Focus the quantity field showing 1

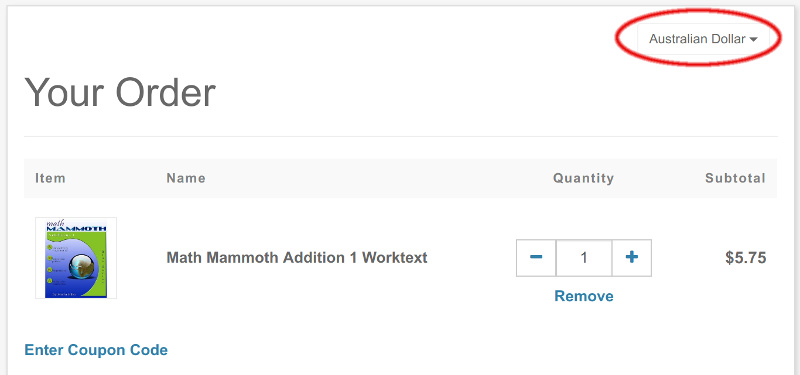pyautogui.click(x=584, y=258)
